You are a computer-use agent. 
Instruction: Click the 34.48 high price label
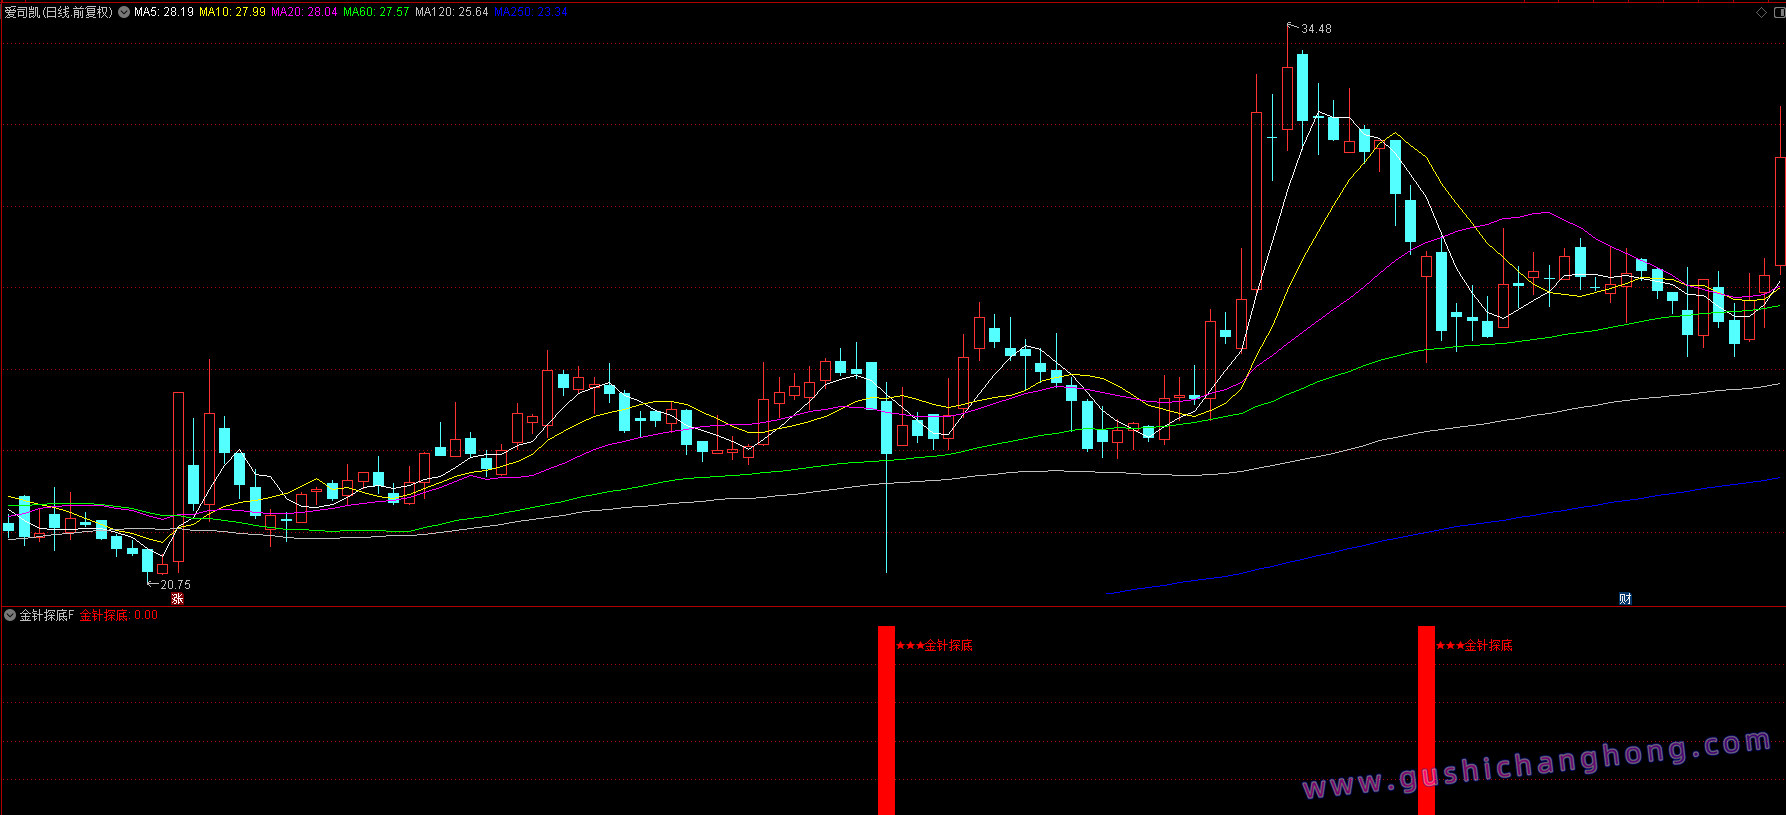1316,29
